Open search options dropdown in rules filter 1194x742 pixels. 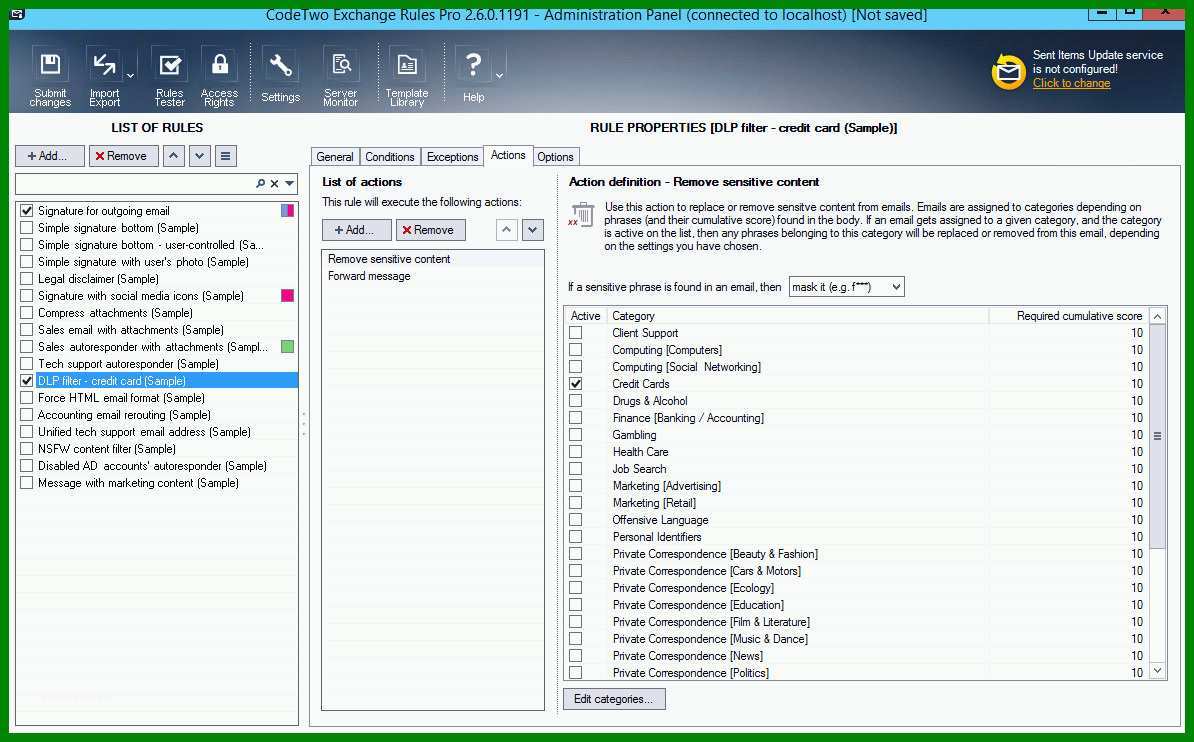point(289,184)
